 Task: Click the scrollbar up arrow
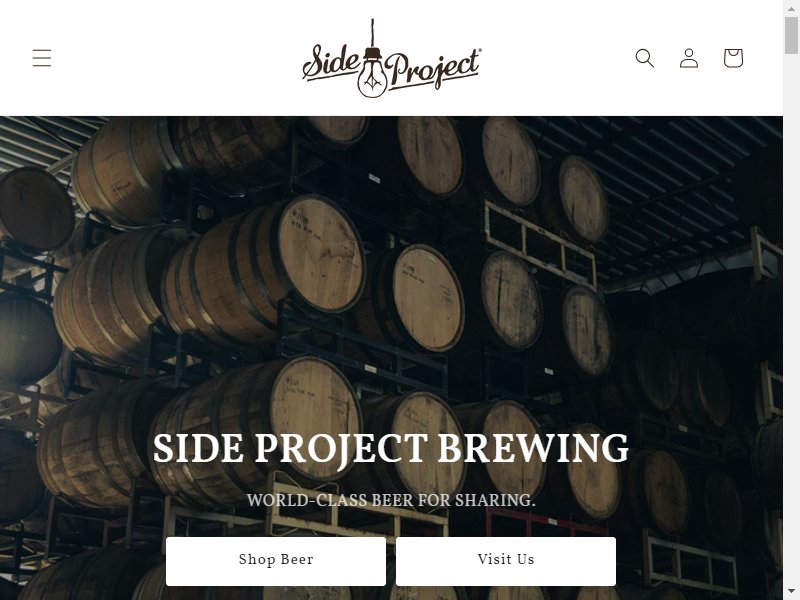coord(791,7)
